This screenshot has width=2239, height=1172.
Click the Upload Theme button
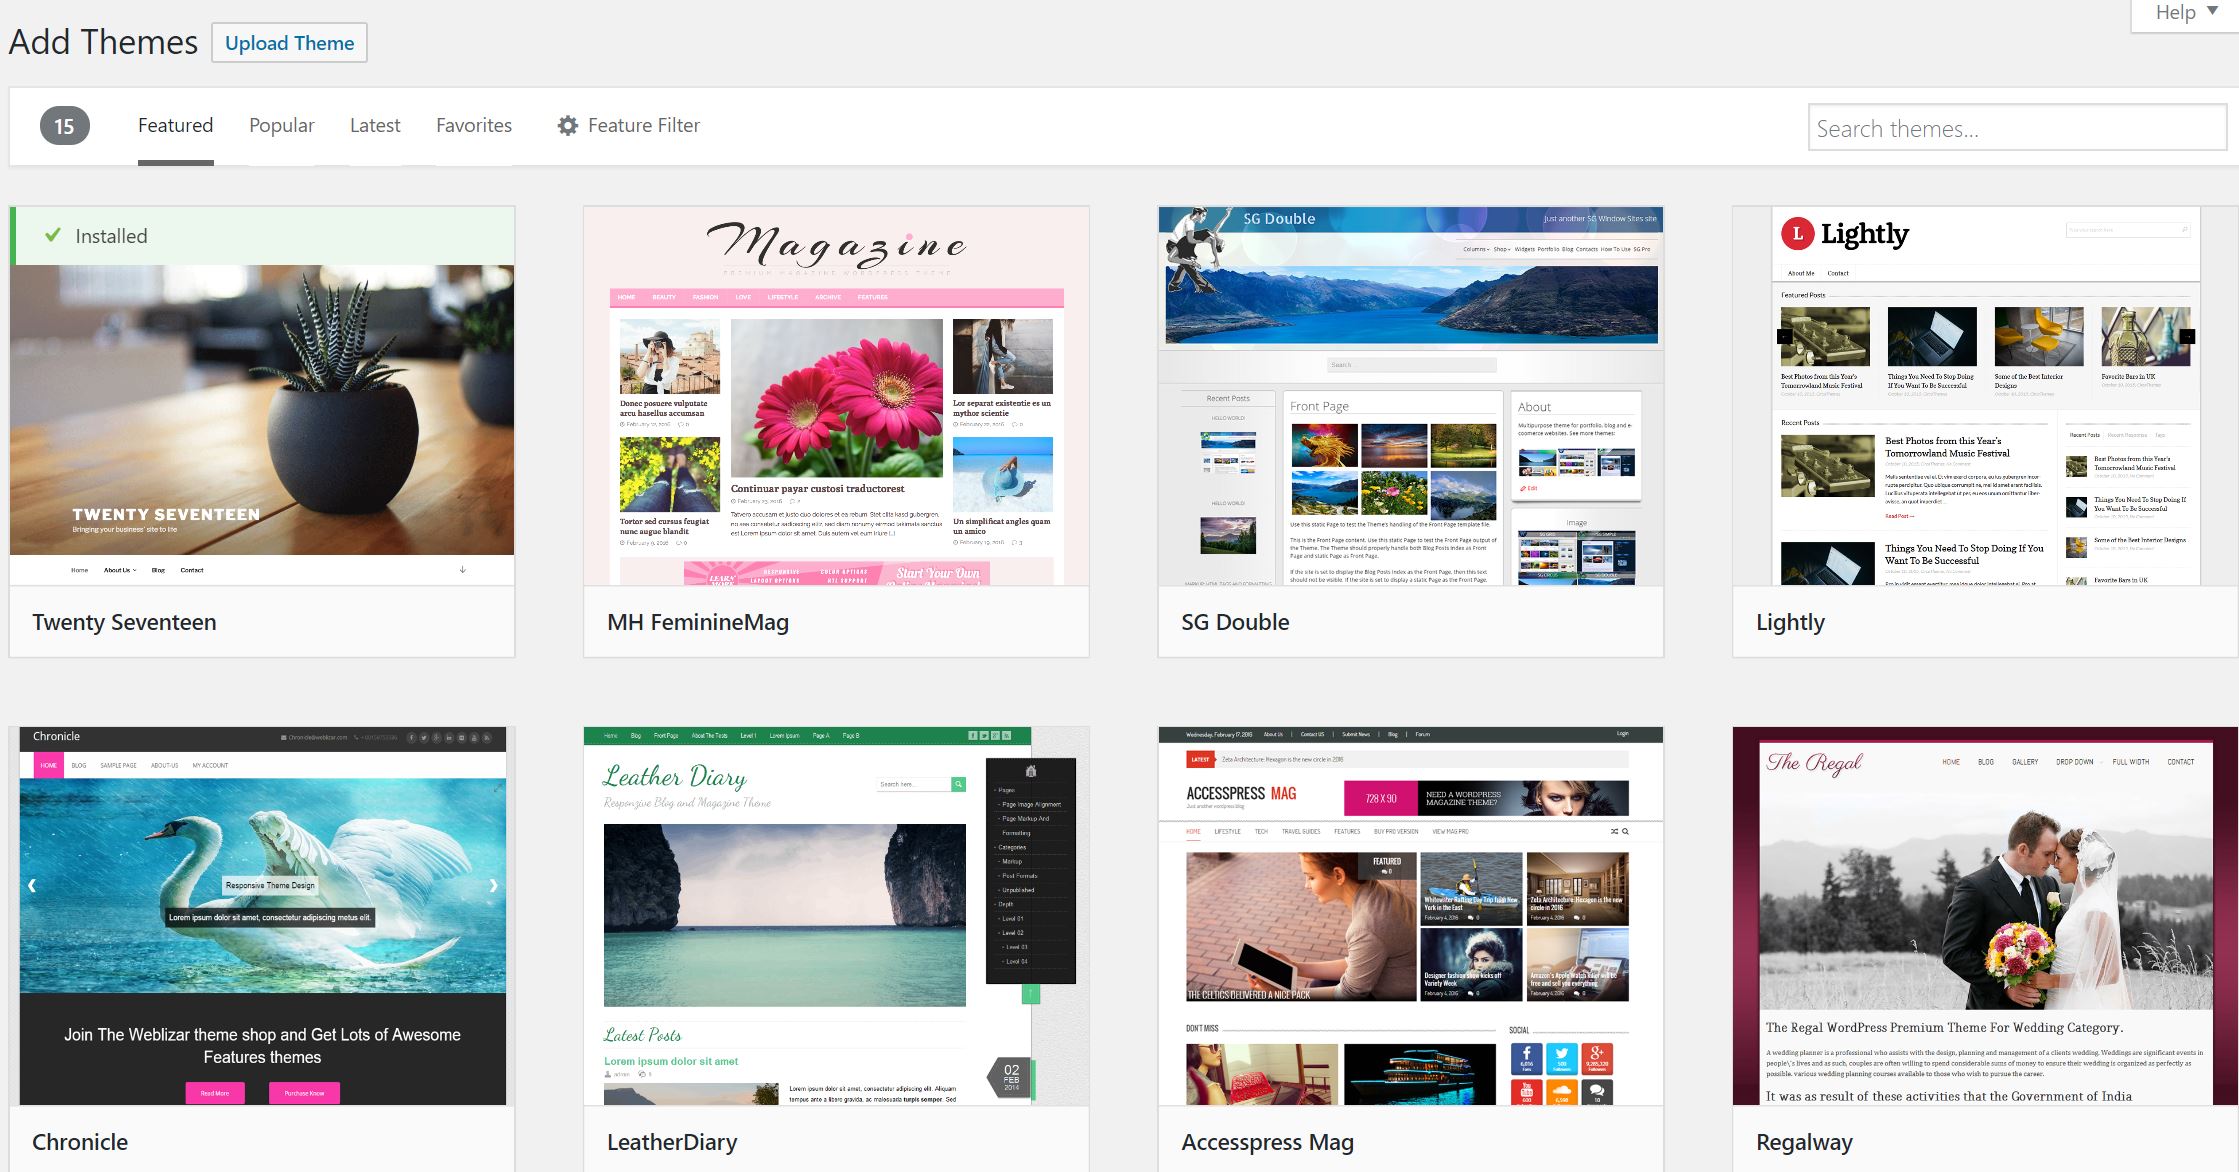click(x=290, y=41)
